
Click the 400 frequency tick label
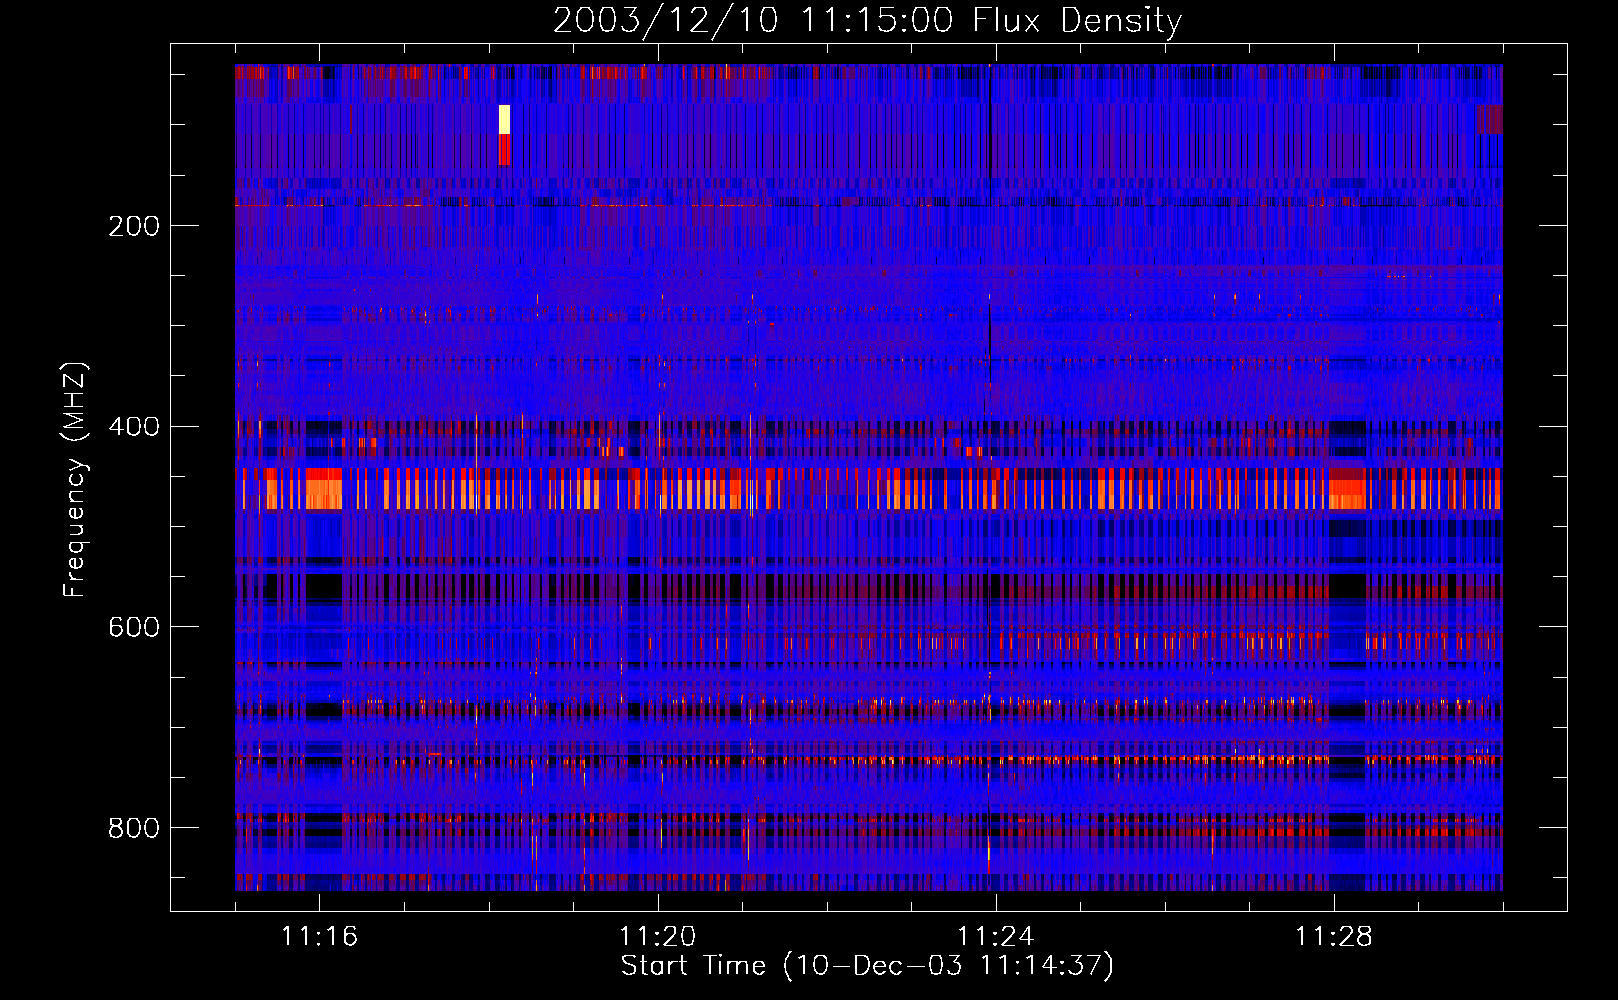pos(133,427)
